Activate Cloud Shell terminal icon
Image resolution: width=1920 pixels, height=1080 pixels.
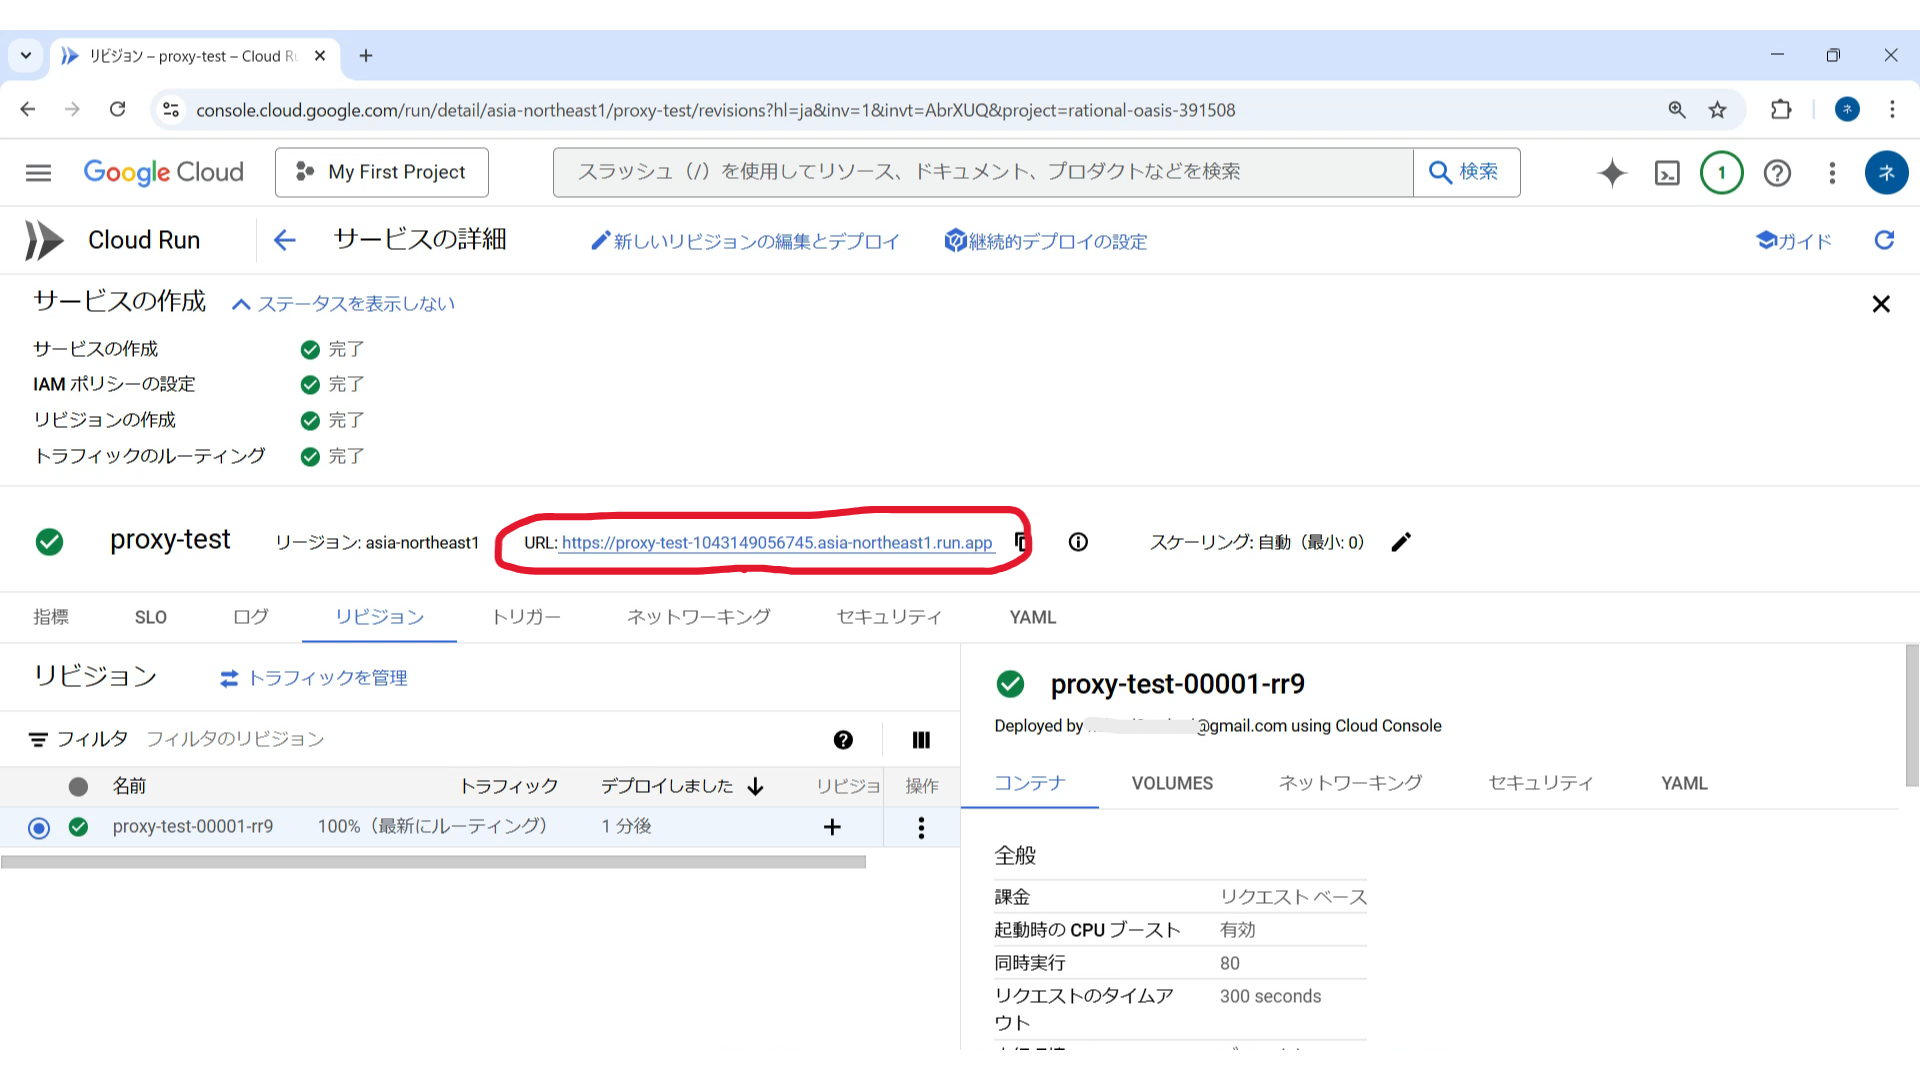(x=1667, y=173)
